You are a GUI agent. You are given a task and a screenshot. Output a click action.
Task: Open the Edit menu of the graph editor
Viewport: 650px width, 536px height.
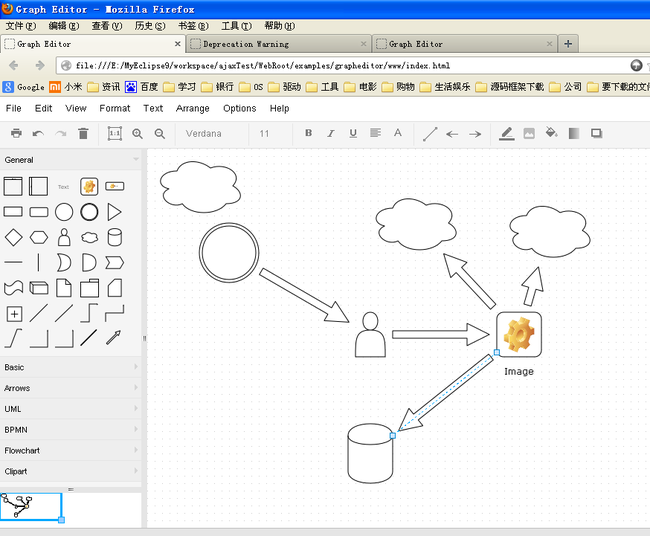44,109
